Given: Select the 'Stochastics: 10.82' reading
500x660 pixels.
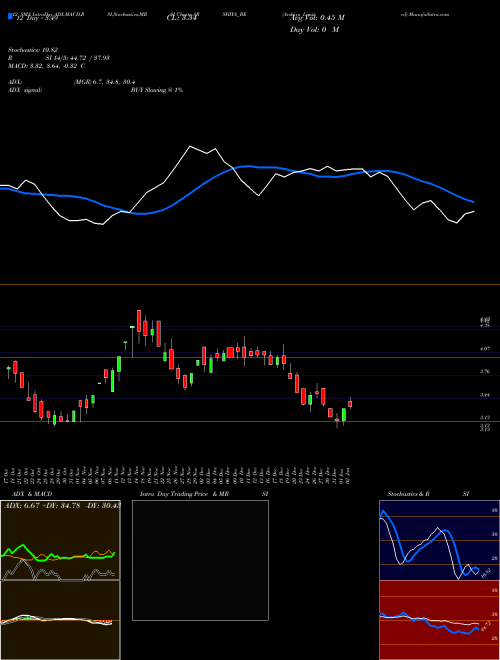Looking at the screenshot, I should click(32, 50).
